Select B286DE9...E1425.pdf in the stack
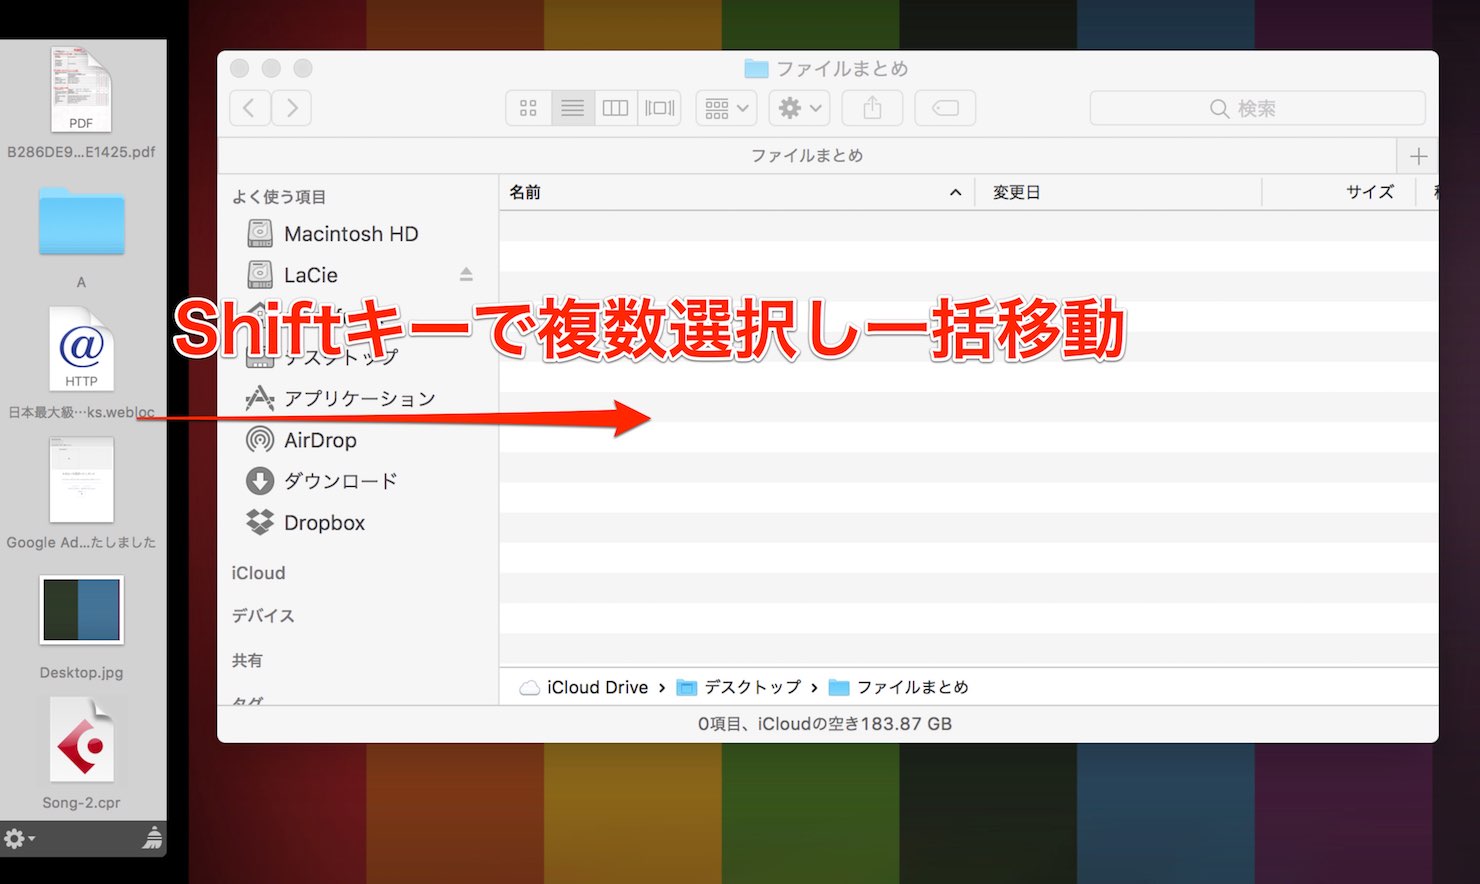This screenshot has height=884, width=1480. coord(81,103)
